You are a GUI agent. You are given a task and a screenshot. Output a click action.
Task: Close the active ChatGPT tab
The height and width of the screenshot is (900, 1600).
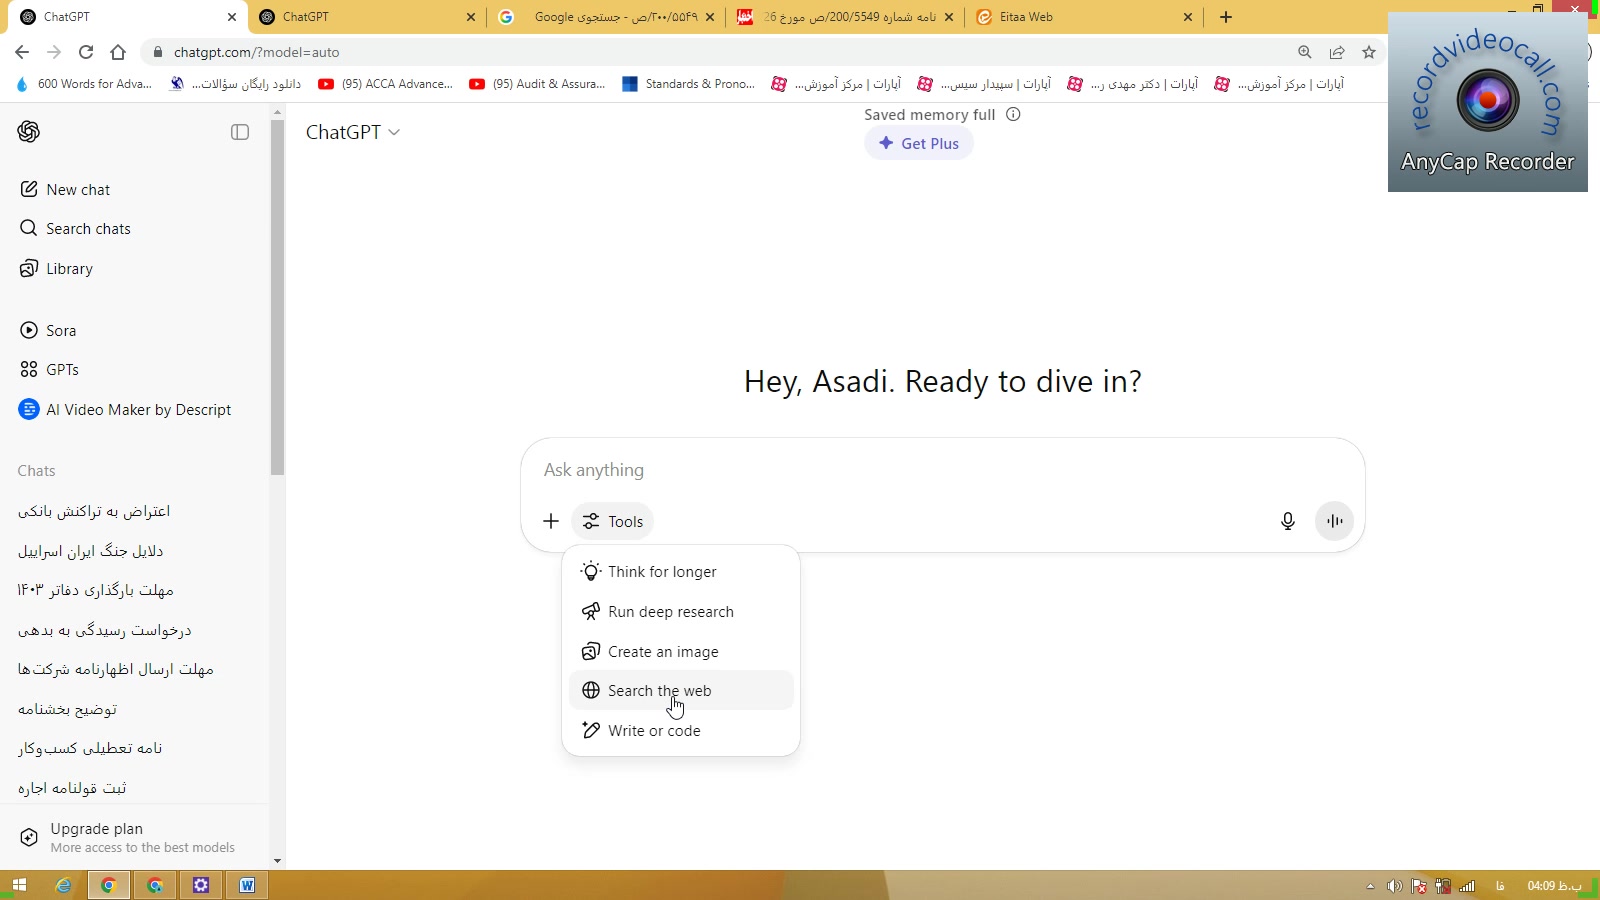232,17
